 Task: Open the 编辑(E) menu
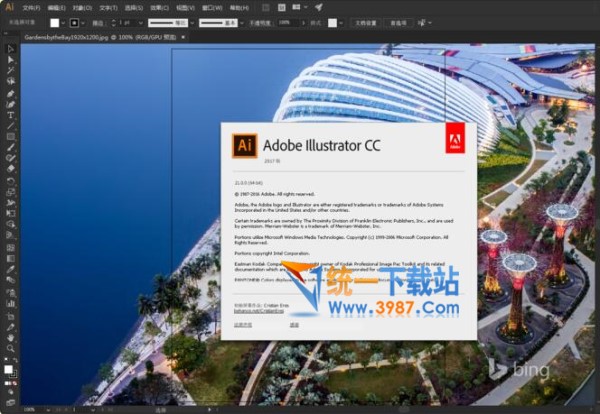pos(57,8)
